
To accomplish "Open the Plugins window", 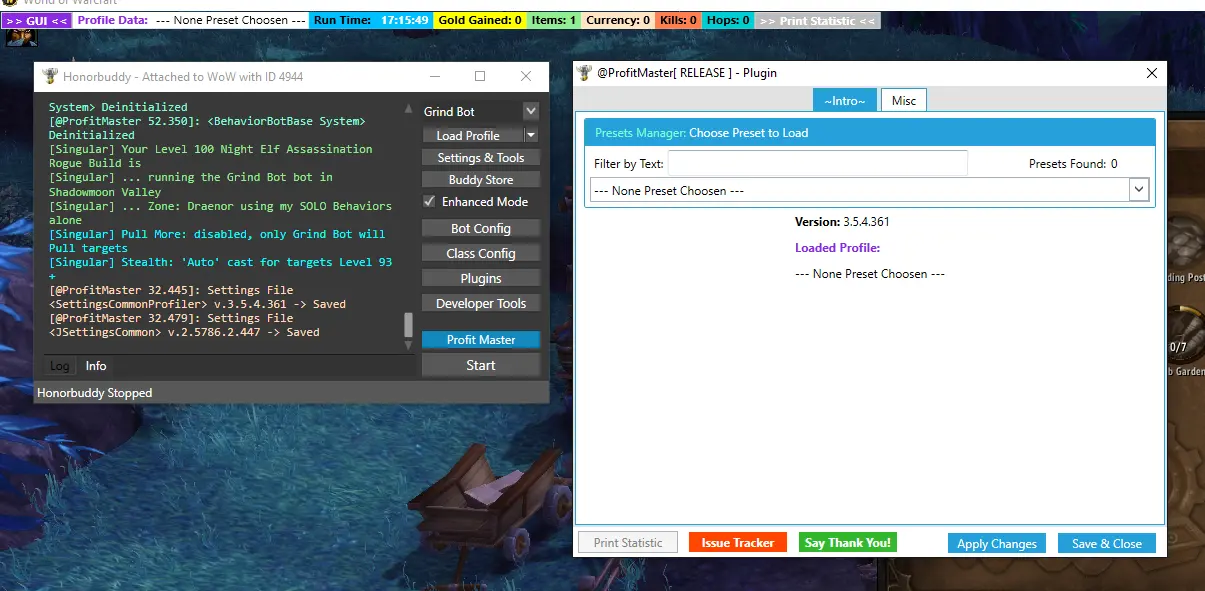I will (481, 278).
